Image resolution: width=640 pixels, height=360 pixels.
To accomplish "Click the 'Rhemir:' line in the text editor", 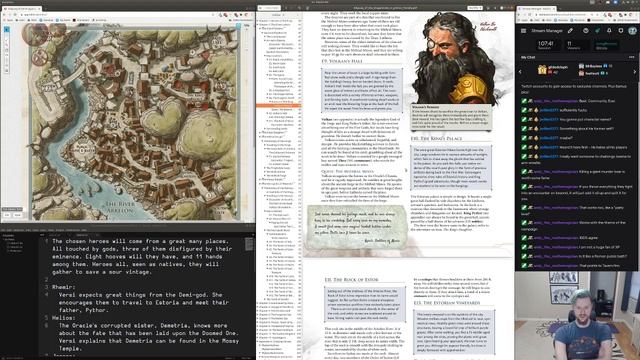I will (64, 287).
